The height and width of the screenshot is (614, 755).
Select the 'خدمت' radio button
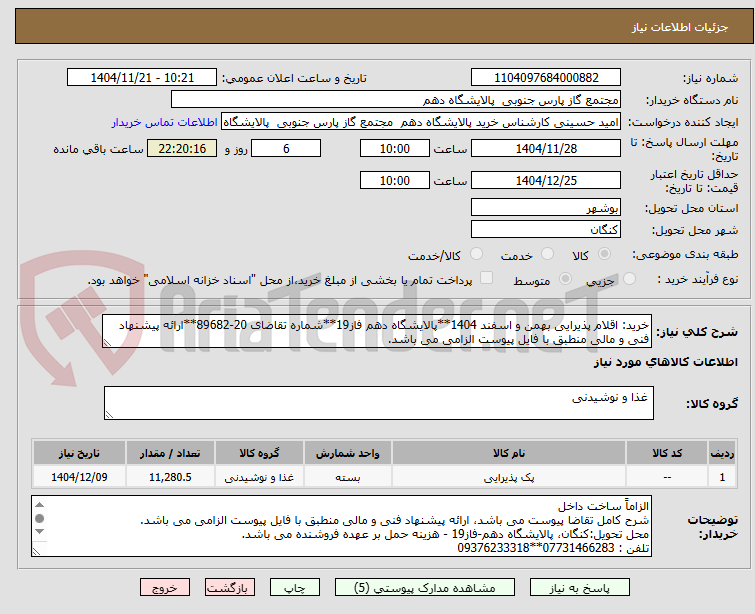pyautogui.click(x=547, y=253)
